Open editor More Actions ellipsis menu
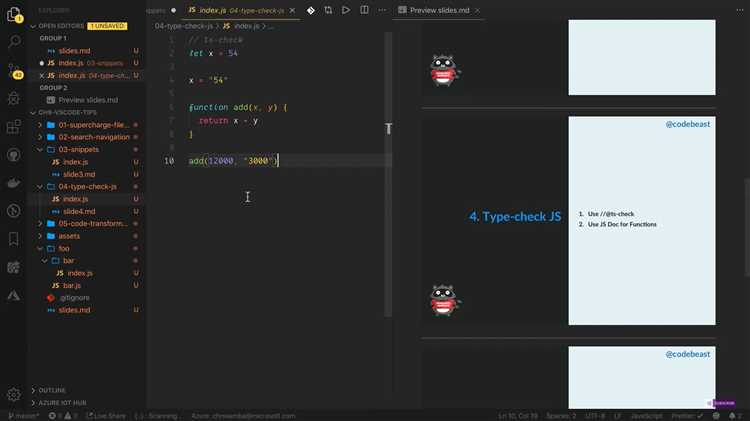Viewport: 750px width, 421px height. [x=382, y=10]
